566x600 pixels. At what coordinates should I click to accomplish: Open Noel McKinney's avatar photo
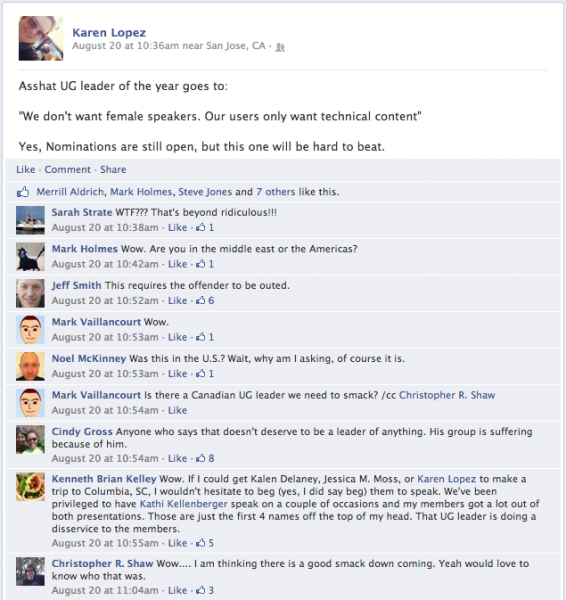pos(30,366)
